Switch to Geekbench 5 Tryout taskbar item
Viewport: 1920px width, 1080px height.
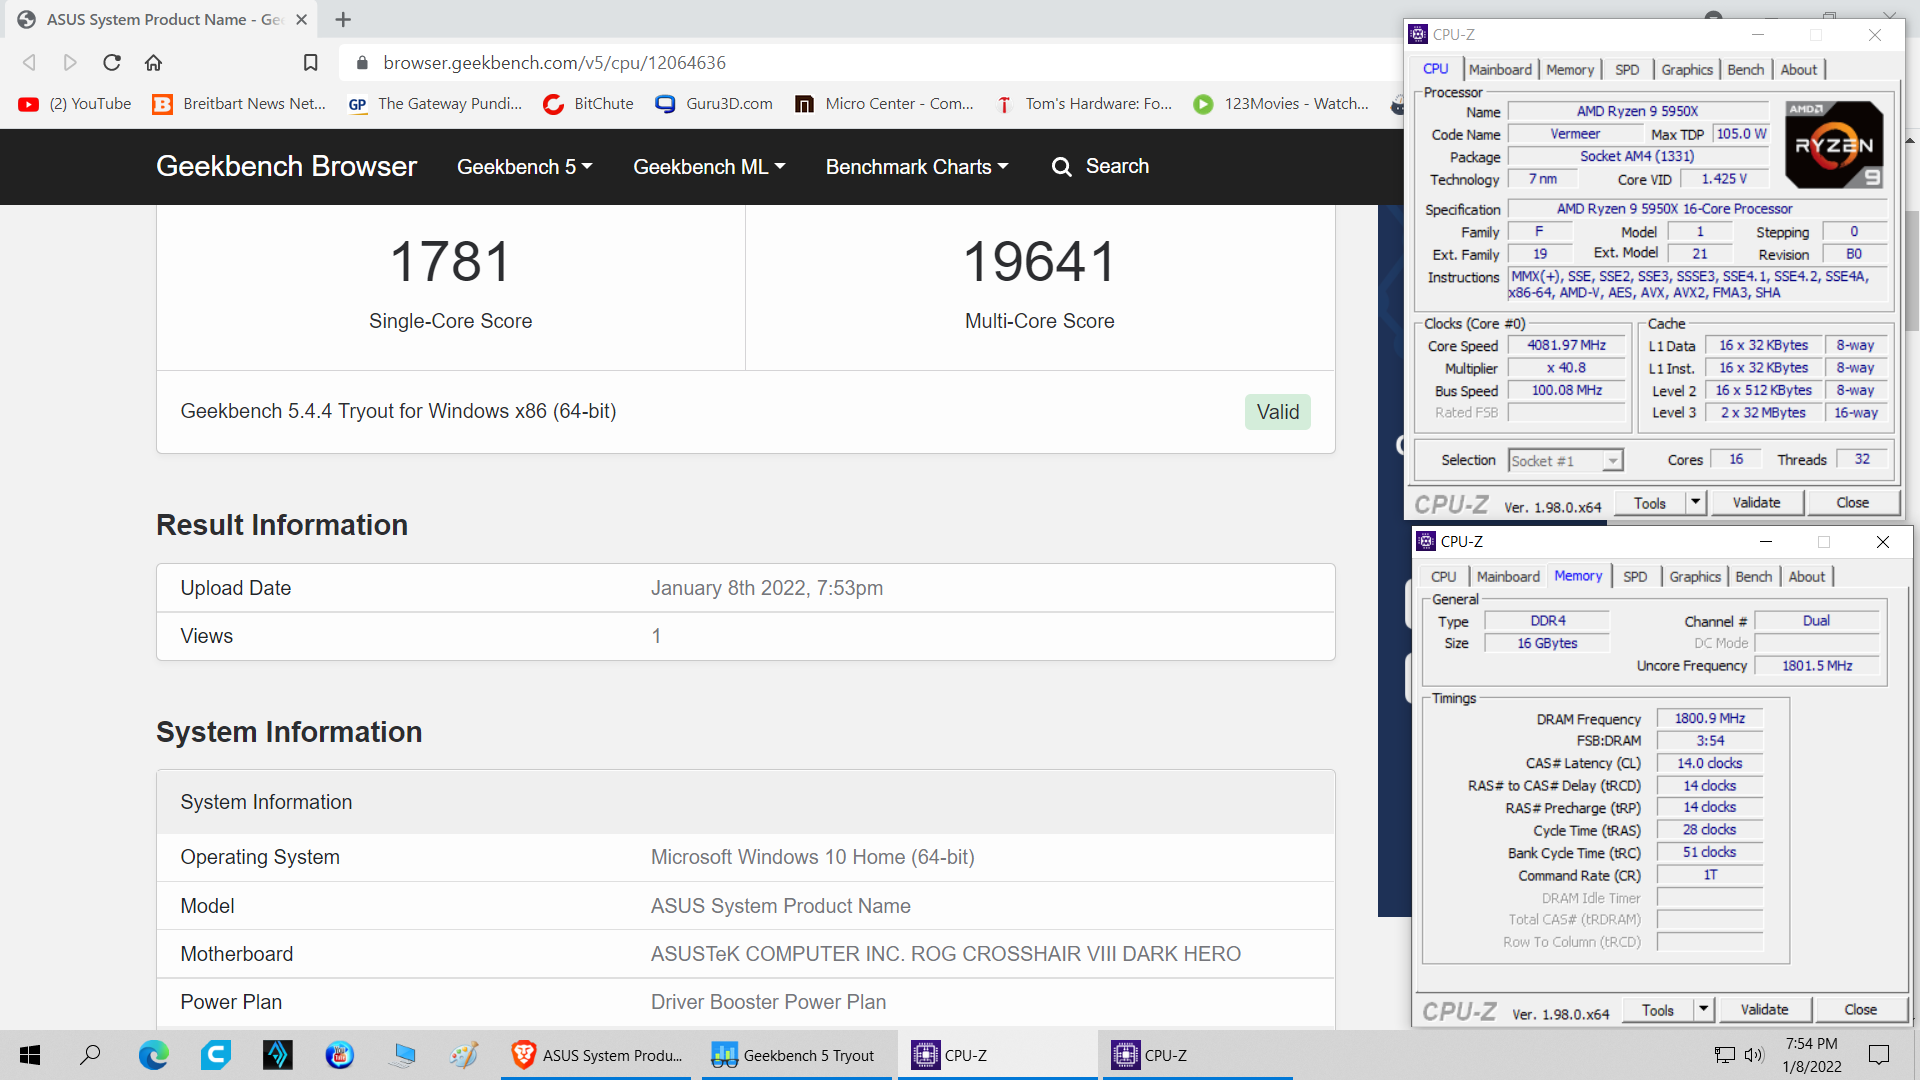[795, 1055]
